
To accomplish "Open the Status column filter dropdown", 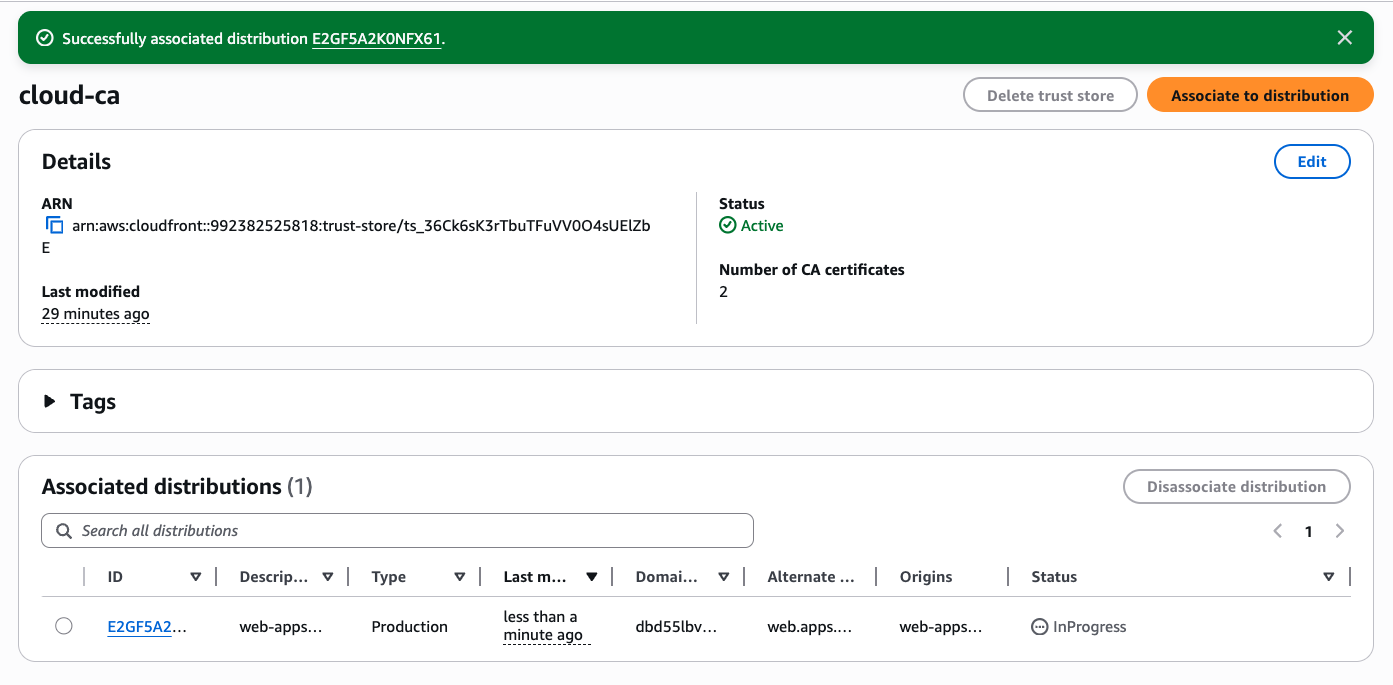I will (x=1329, y=576).
